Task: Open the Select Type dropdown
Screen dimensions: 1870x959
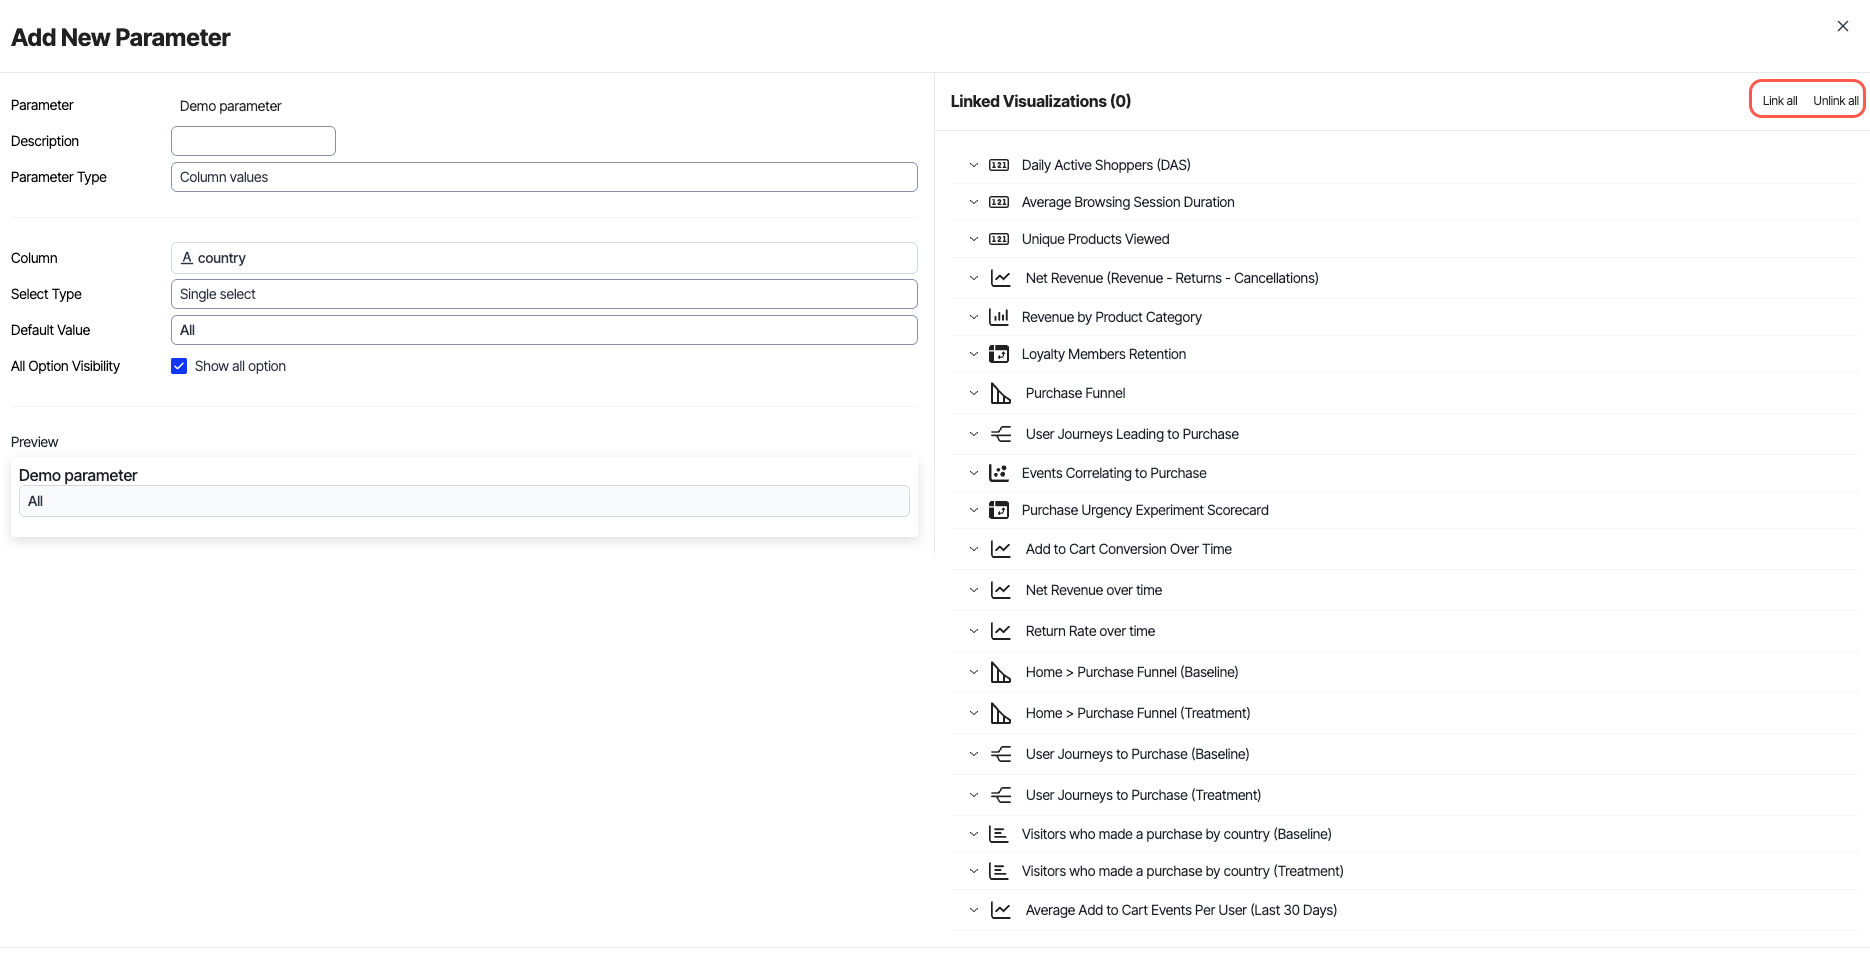Action: [x=544, y=294]
